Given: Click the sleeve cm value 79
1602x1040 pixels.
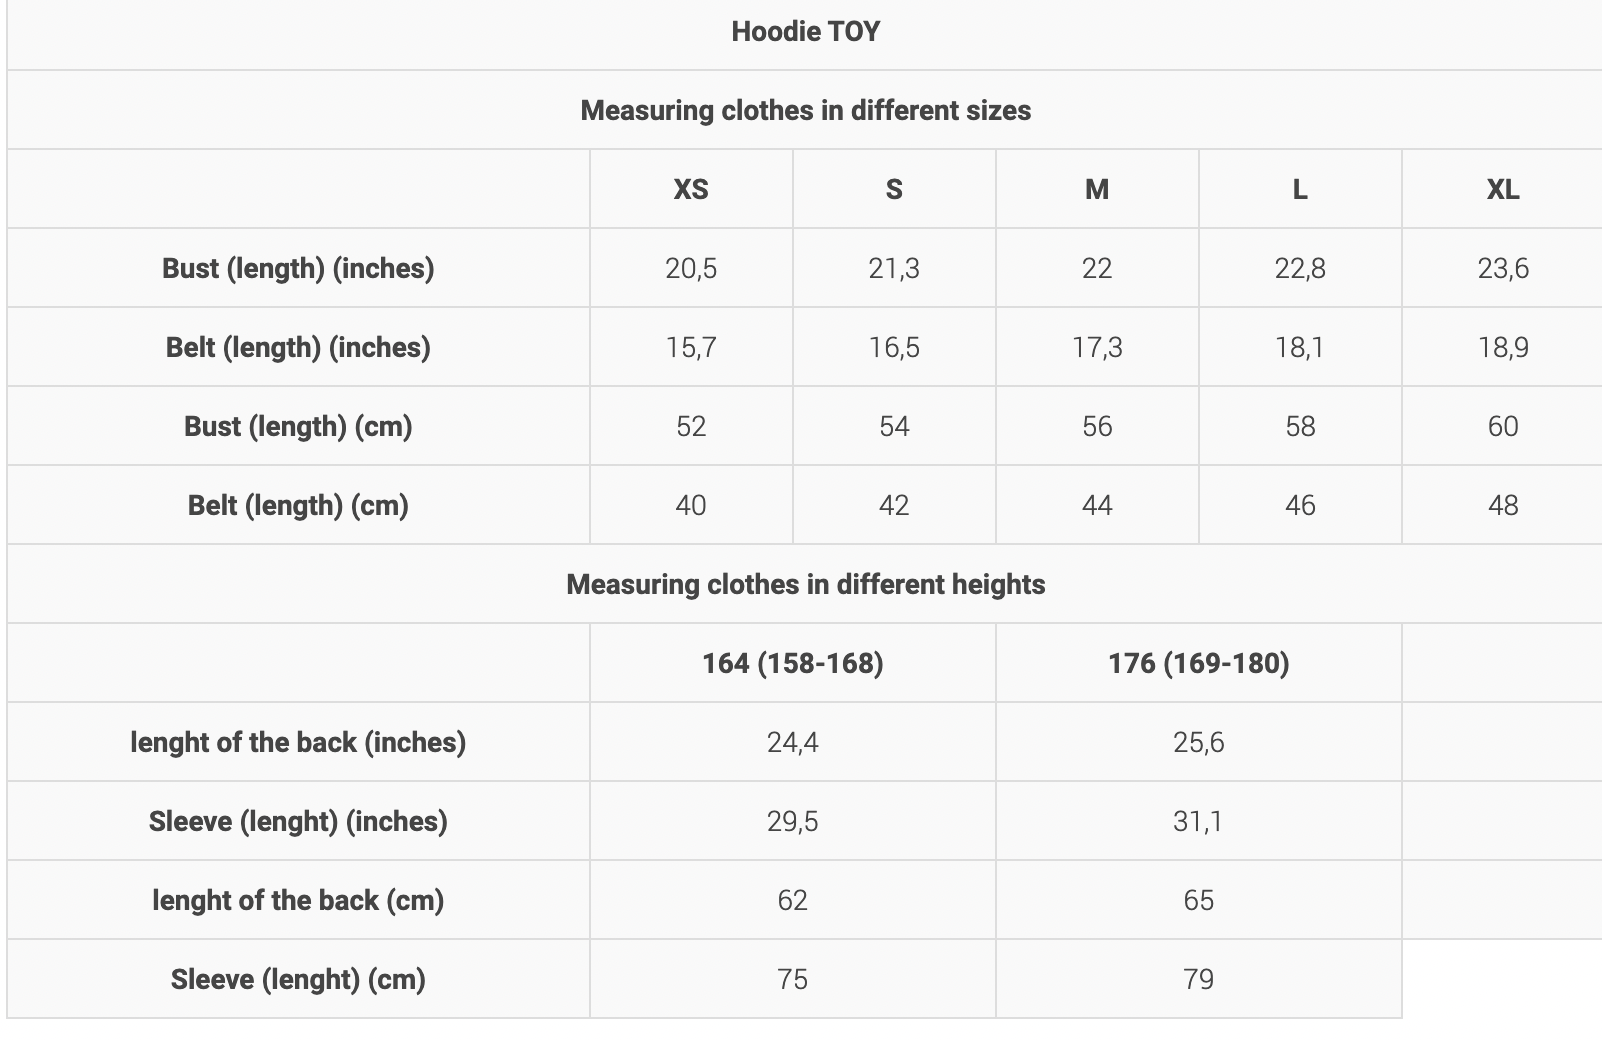Looking at the screenshot, I should pyautogui.click(x=1198, y=979).
